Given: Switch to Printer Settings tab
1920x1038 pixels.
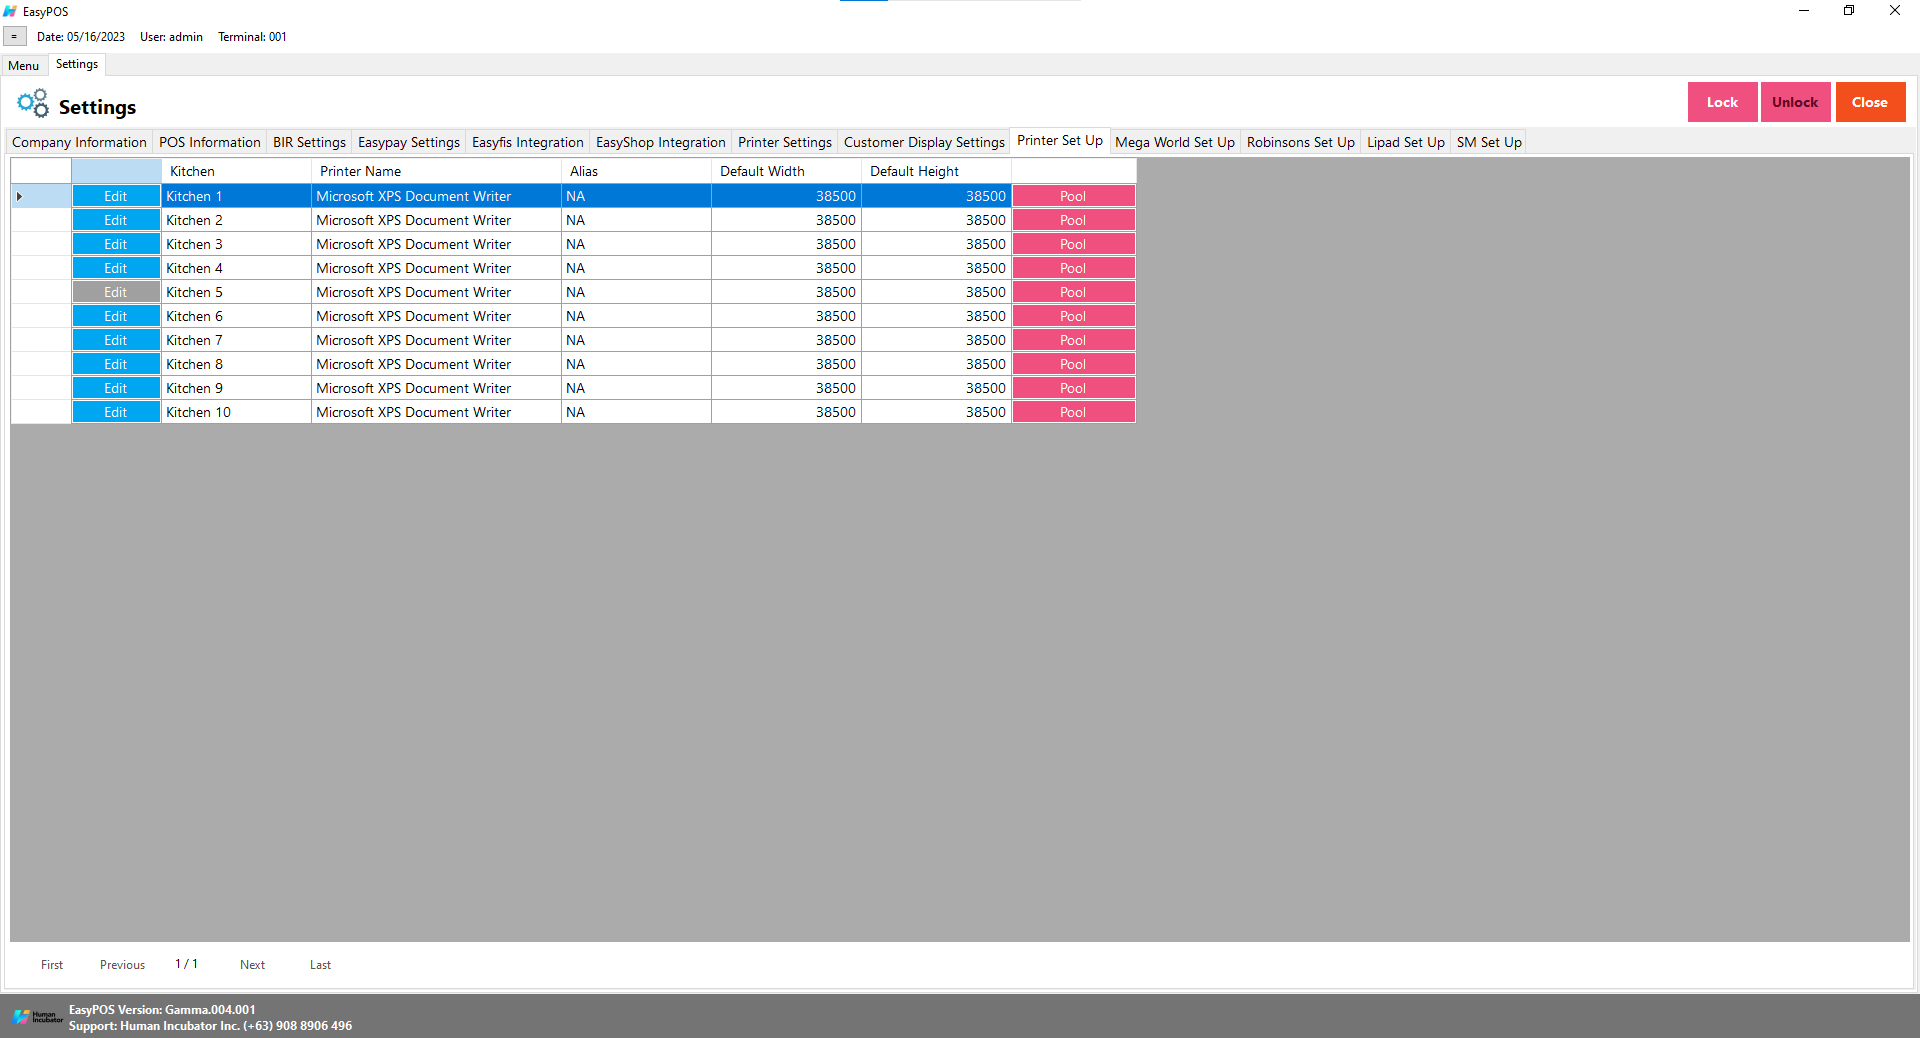Looking at the screenshot, I should 785,142.
